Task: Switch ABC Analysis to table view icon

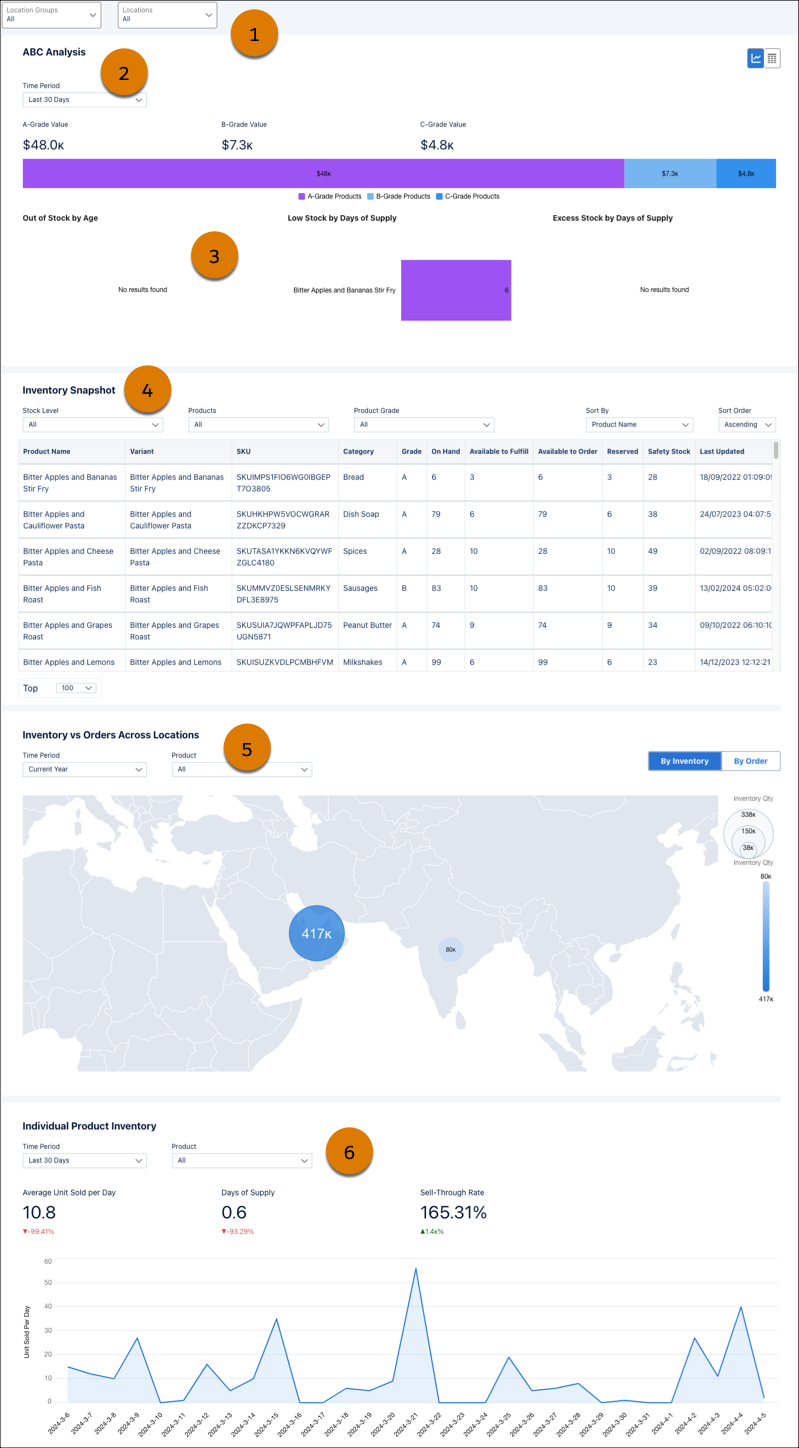Action: pos(772,59)
